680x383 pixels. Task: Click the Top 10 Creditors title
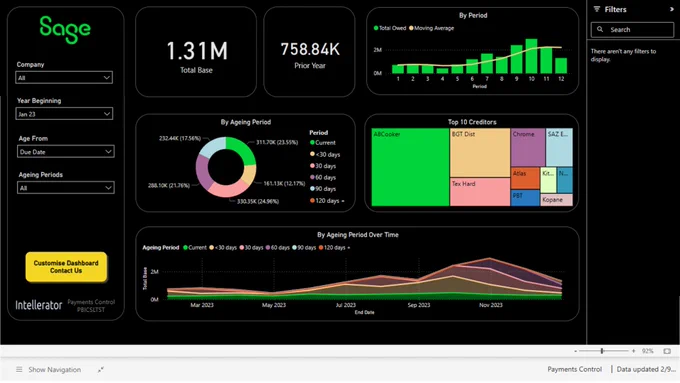pos(472,122)
